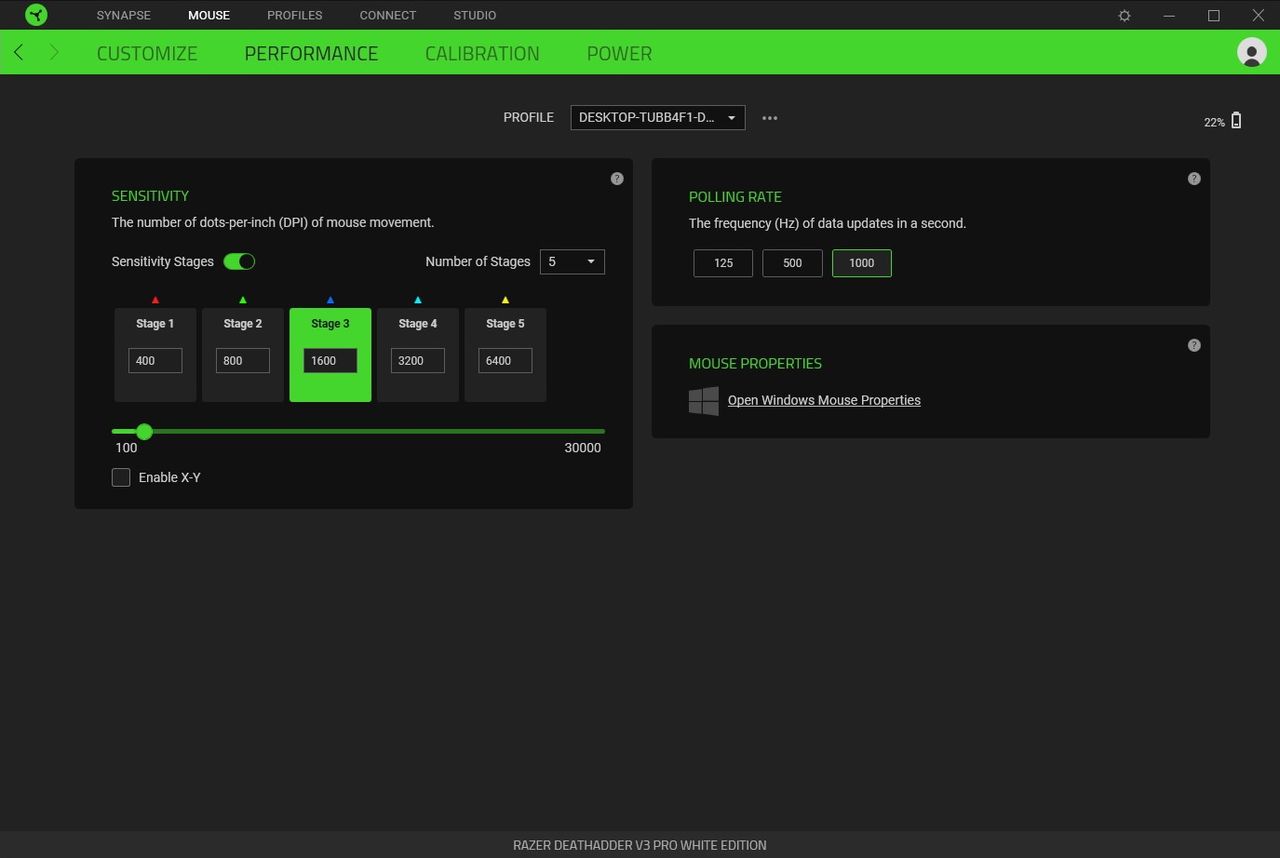Click the DPI slider handle
This screenshot has height=858, width=1280.
pyautogui.click(x=144, y=431)
